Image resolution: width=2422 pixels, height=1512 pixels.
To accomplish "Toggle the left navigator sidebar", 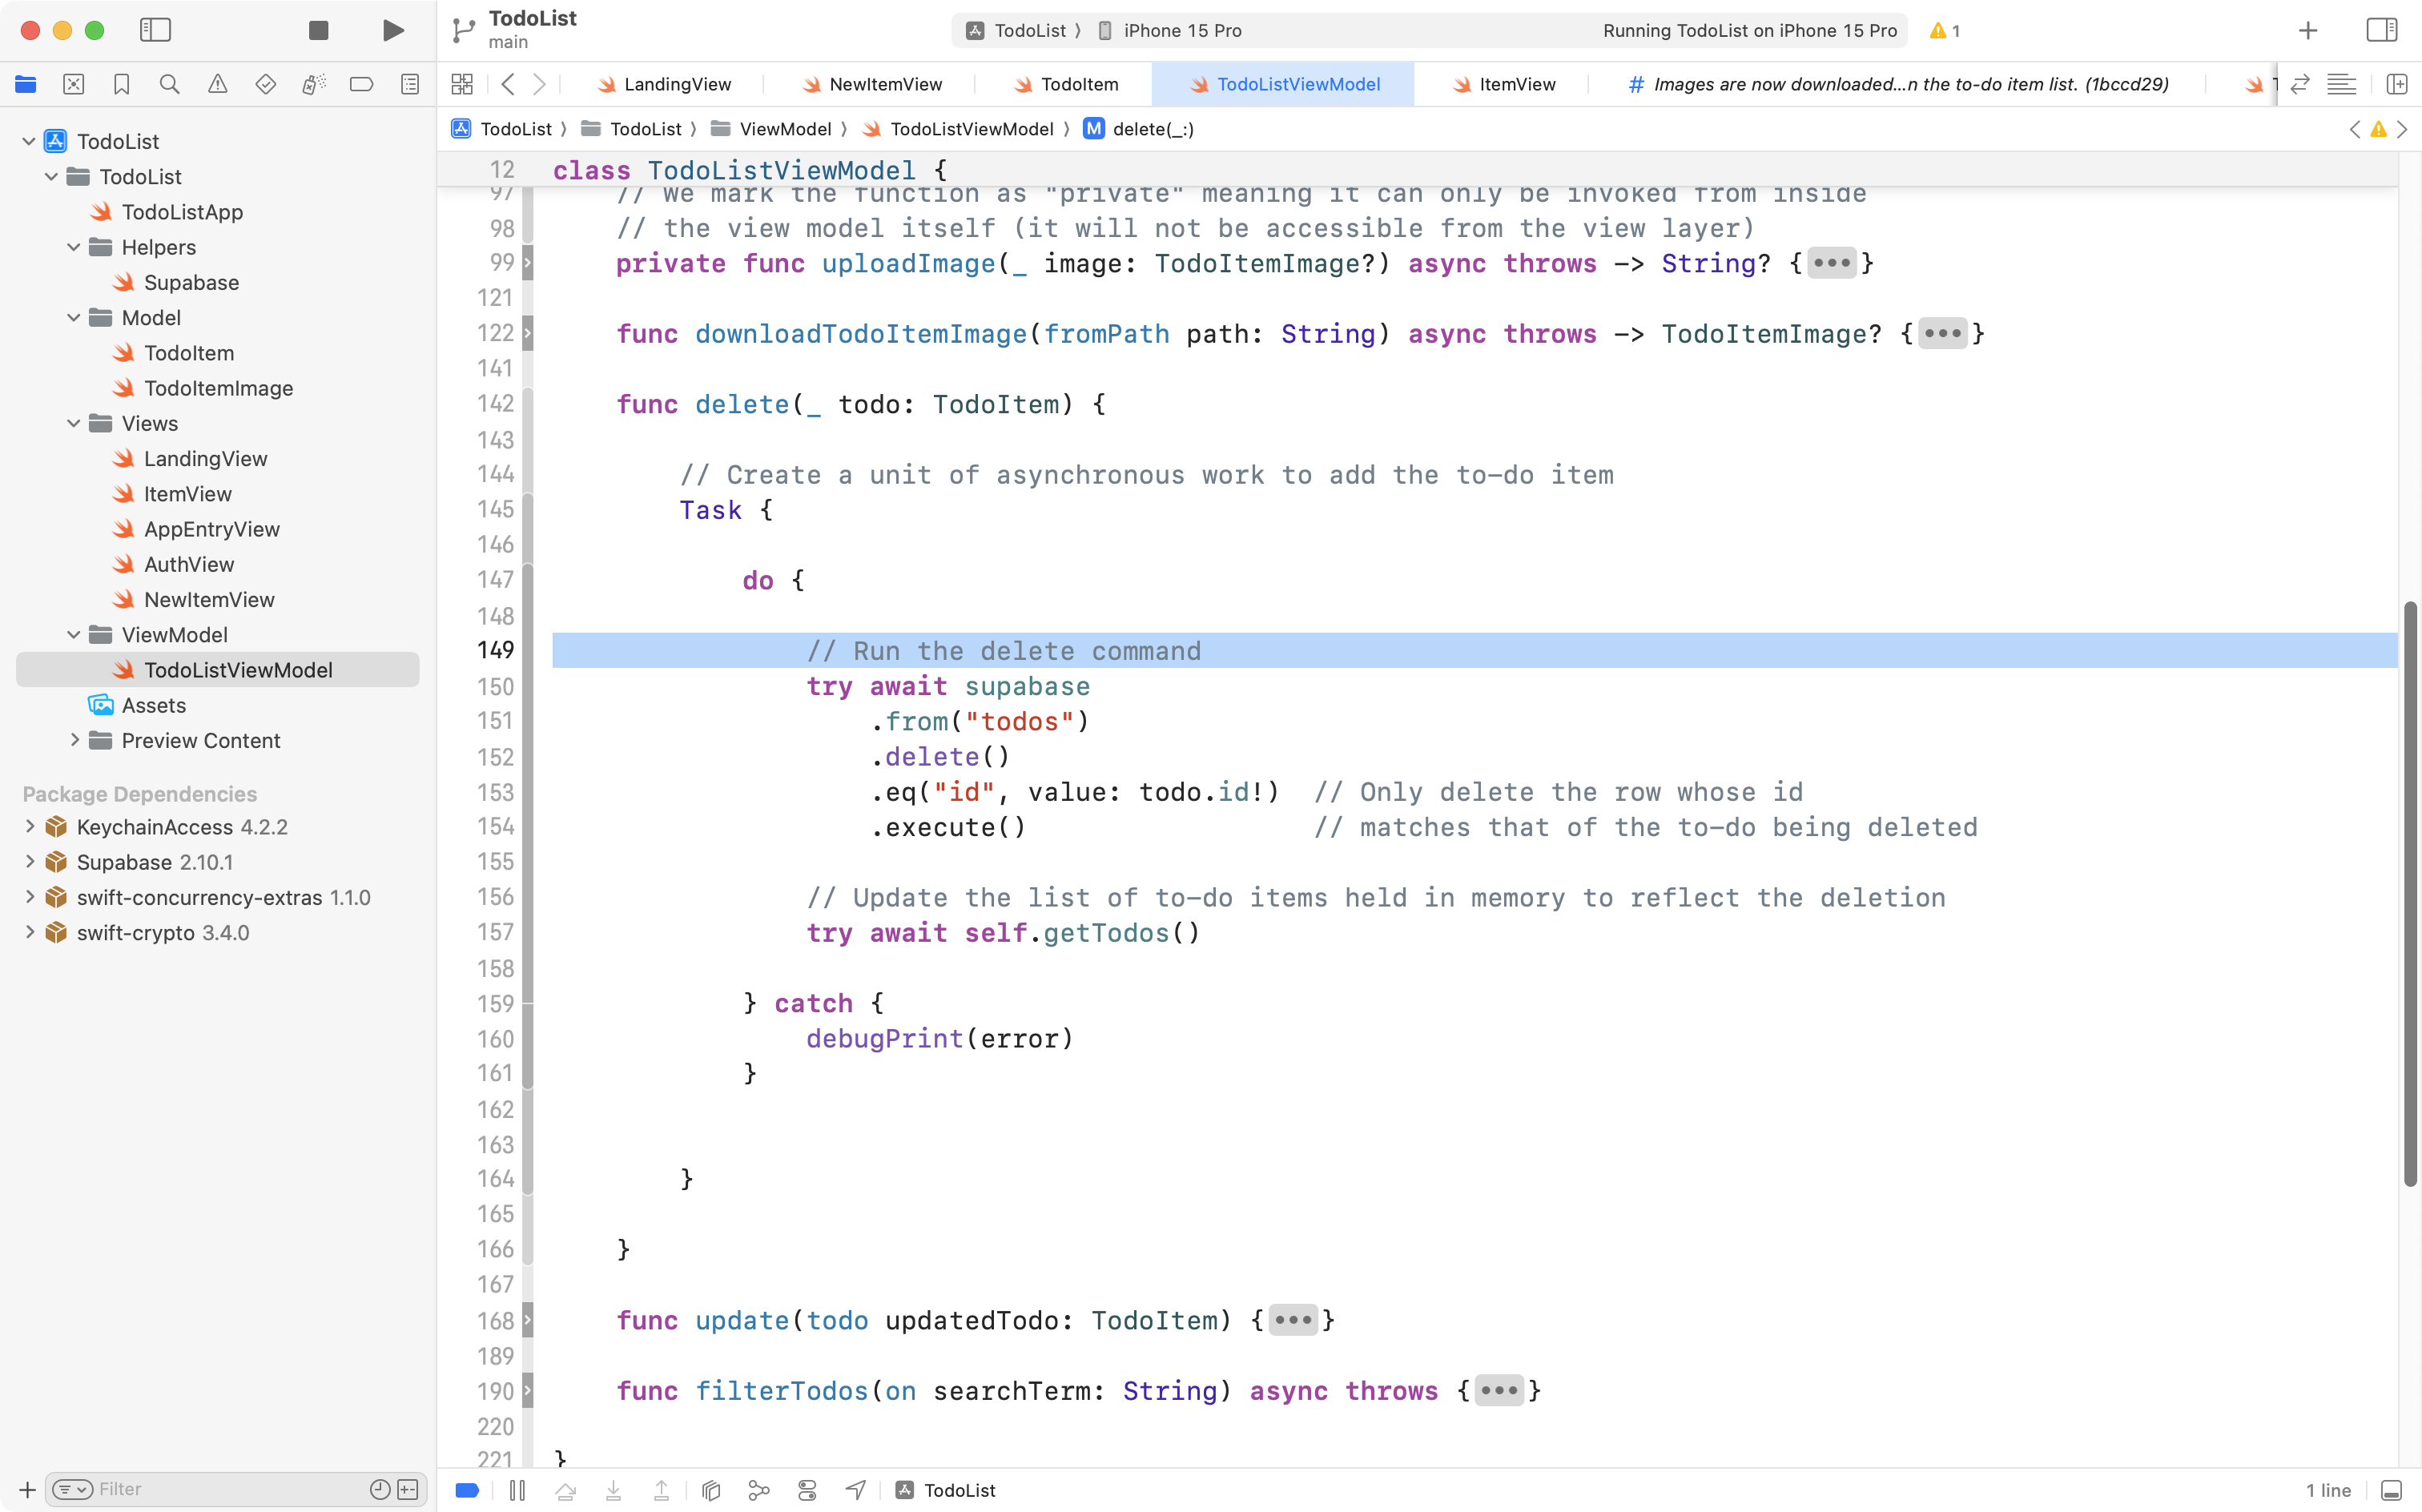I will point(156,30).
